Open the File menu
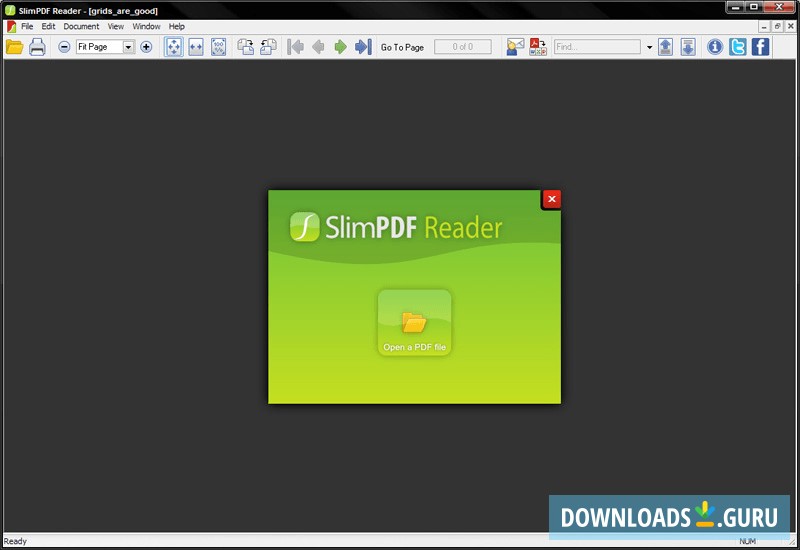 pyautogui.click(x=27, y=27)
